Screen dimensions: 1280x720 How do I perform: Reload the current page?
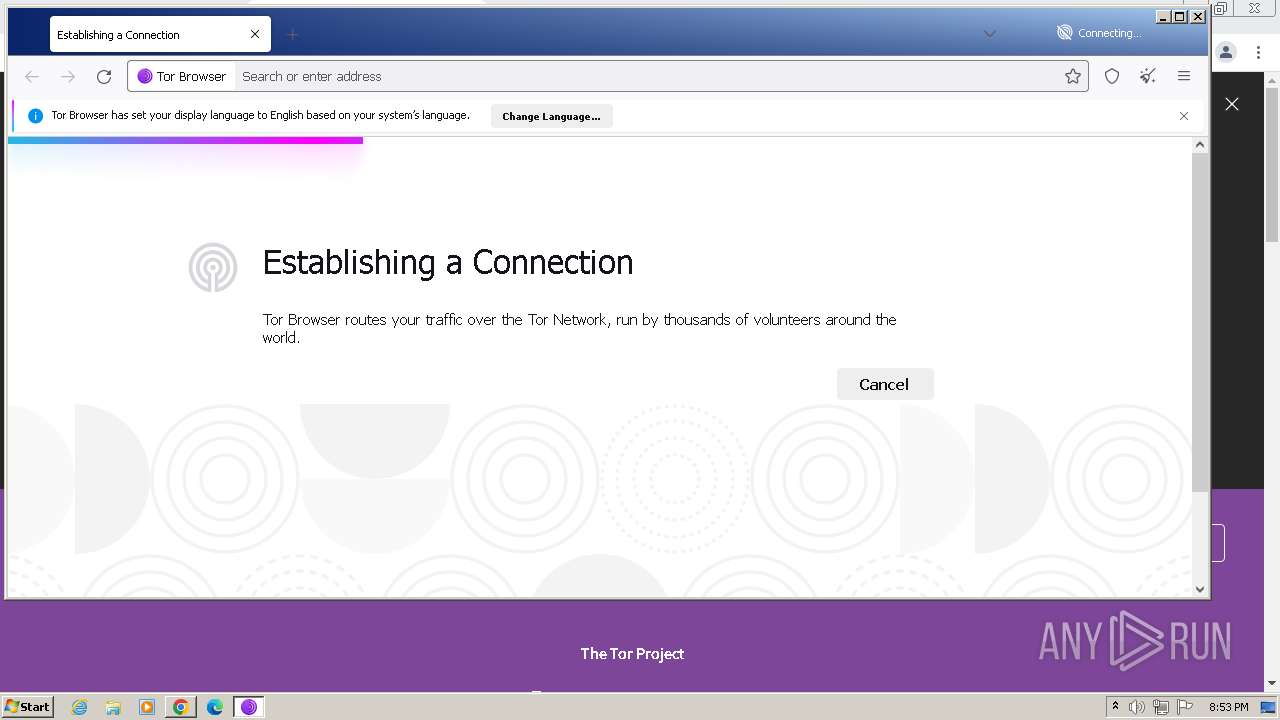[104, 76]
